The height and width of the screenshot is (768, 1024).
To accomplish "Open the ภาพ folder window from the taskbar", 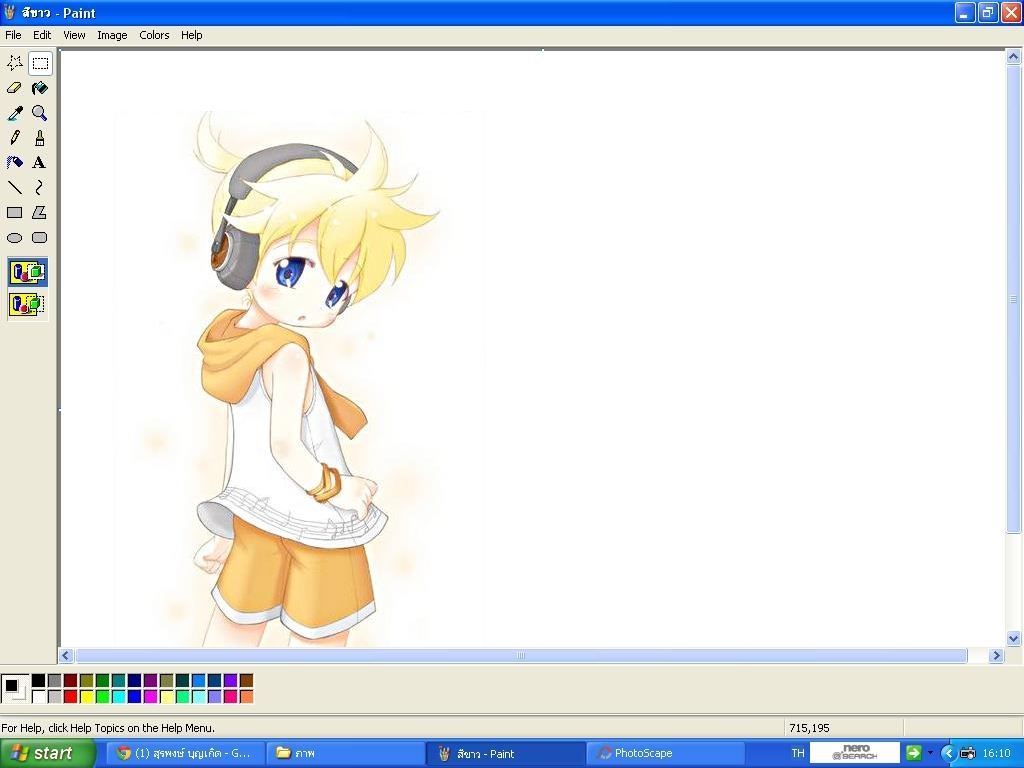I will (346, 754).
